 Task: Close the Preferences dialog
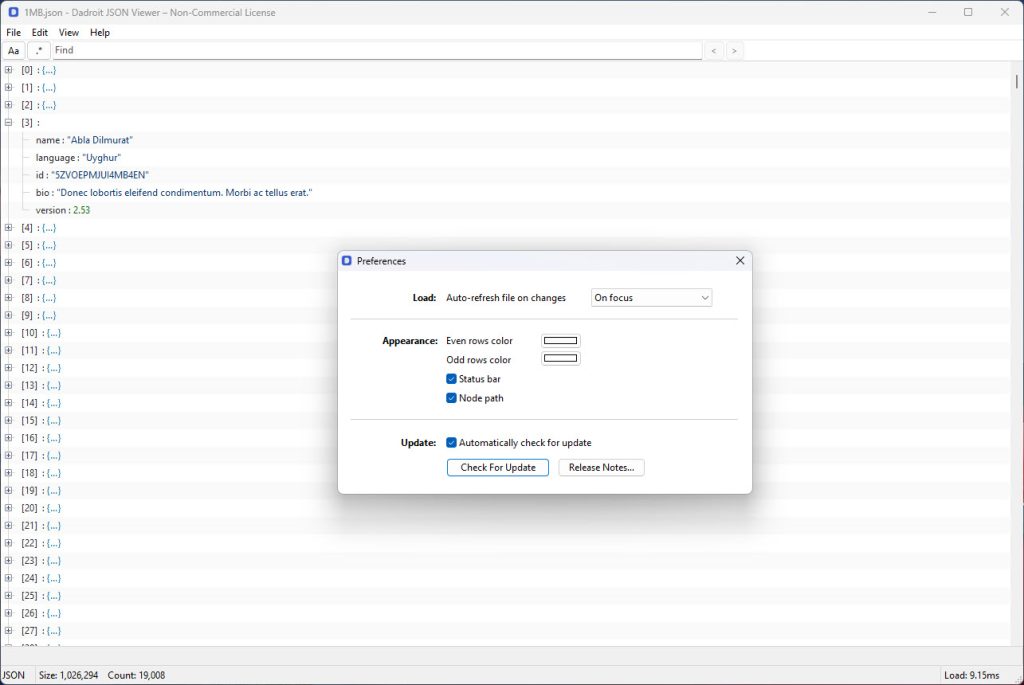click(x=740, y=261)
